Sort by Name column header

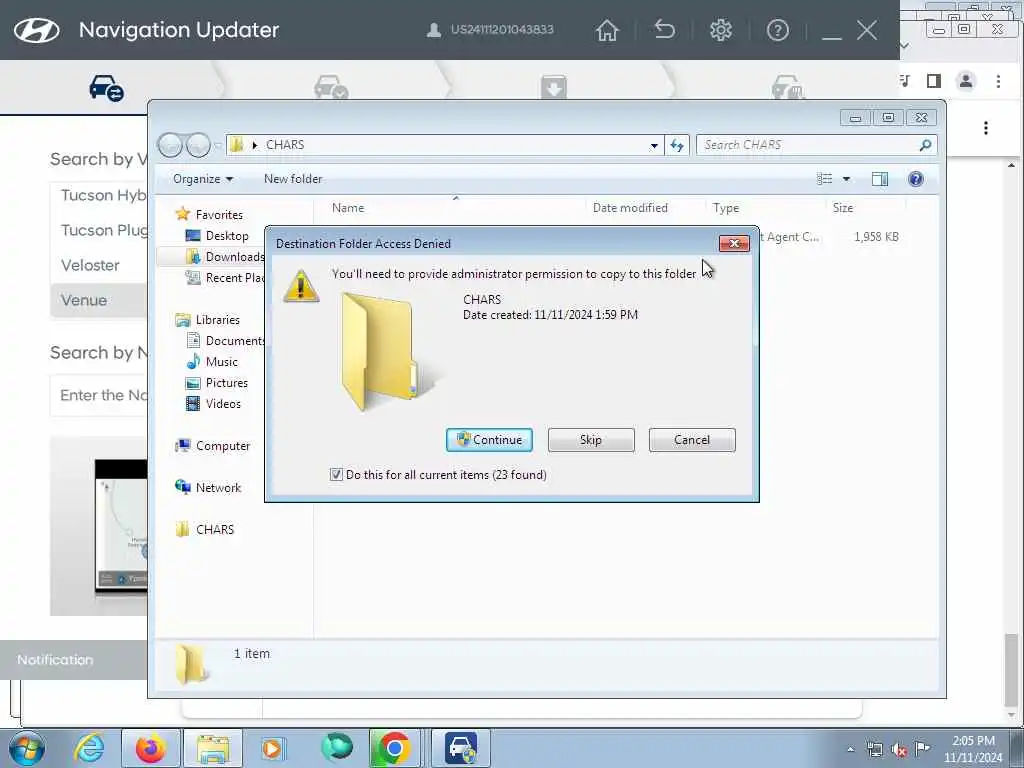pos(347,208)
